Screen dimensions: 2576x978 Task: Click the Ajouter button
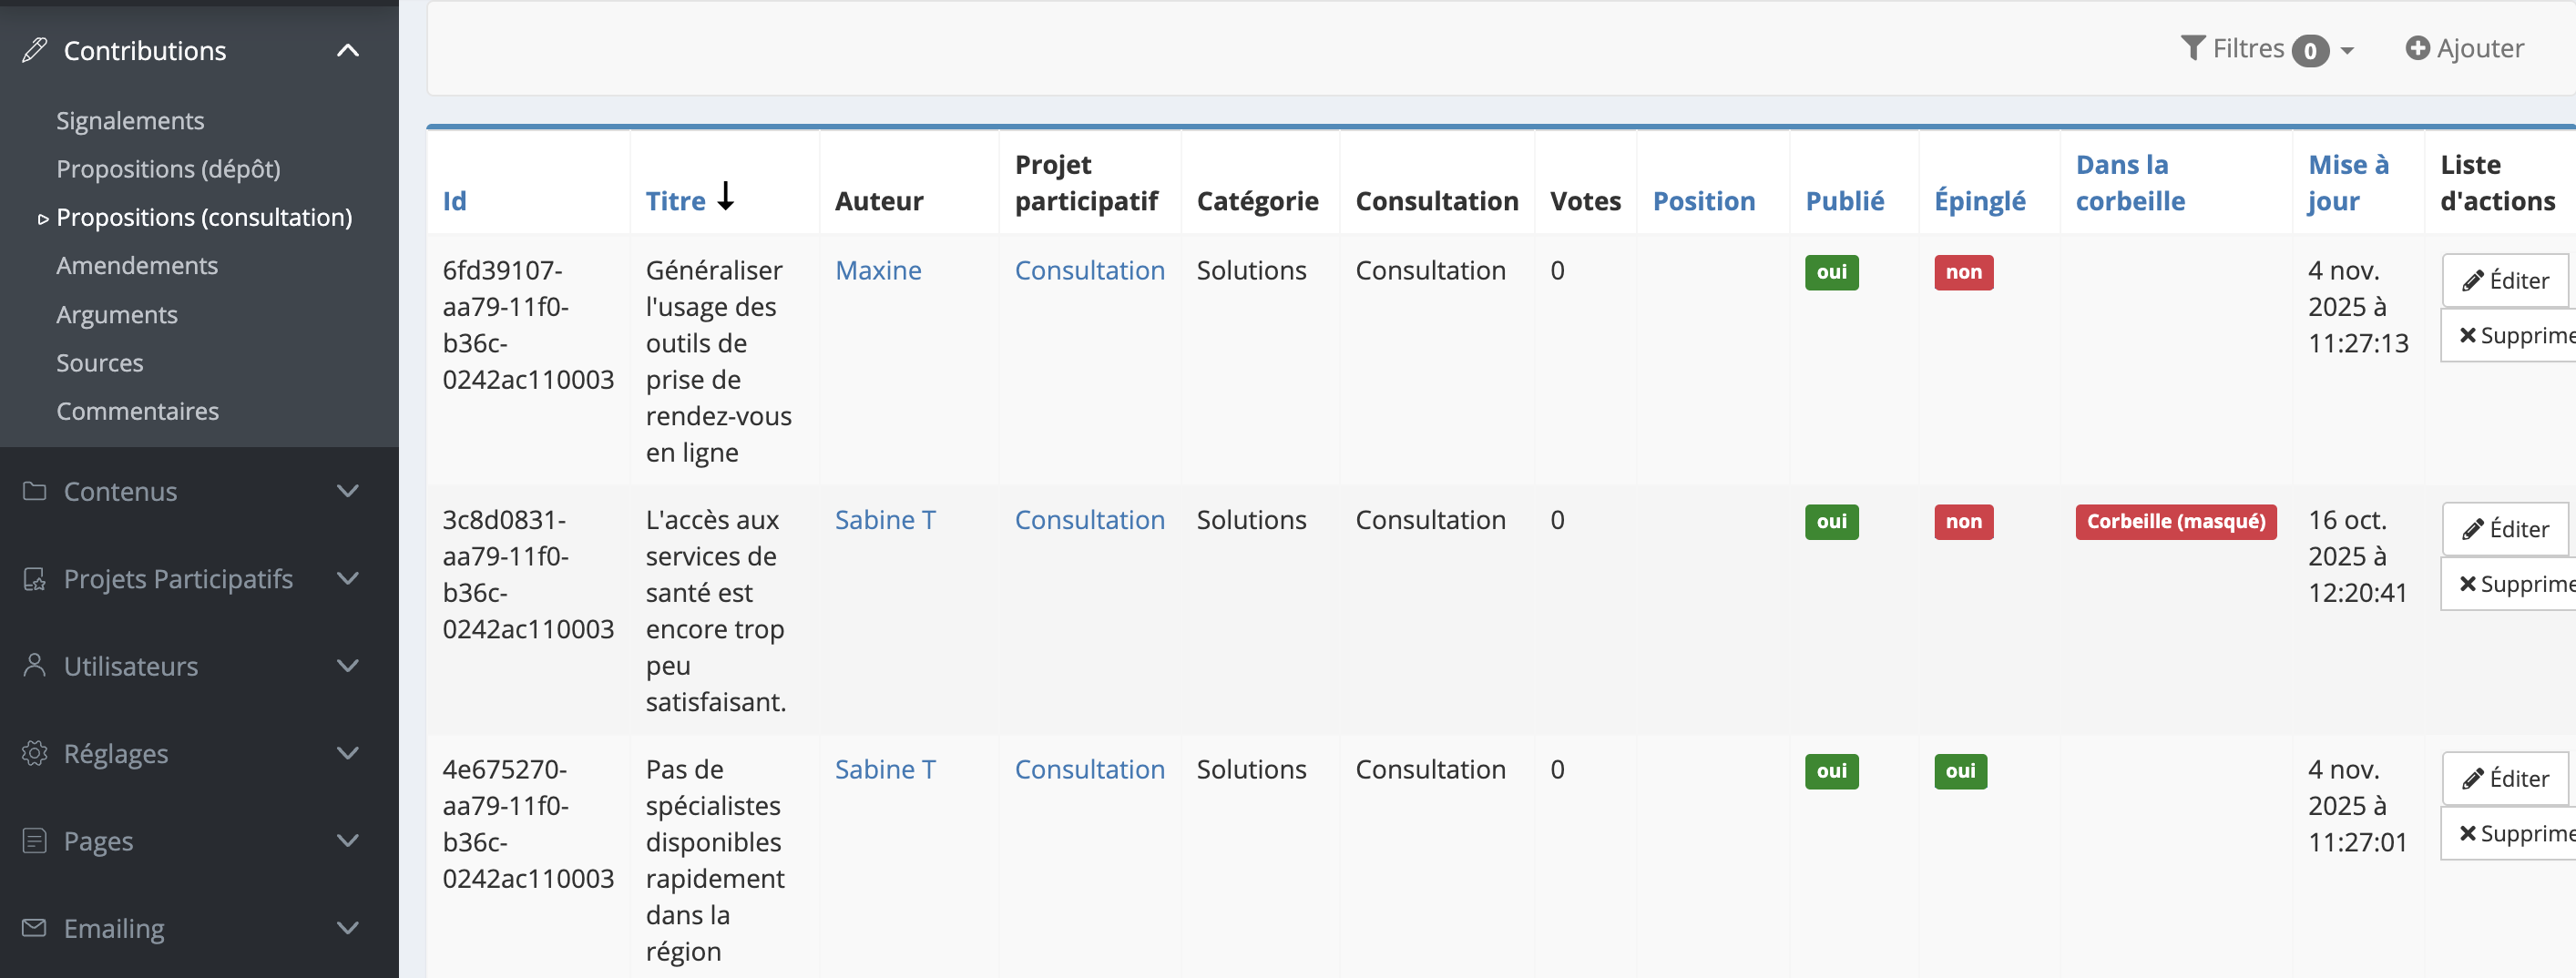2464,48
